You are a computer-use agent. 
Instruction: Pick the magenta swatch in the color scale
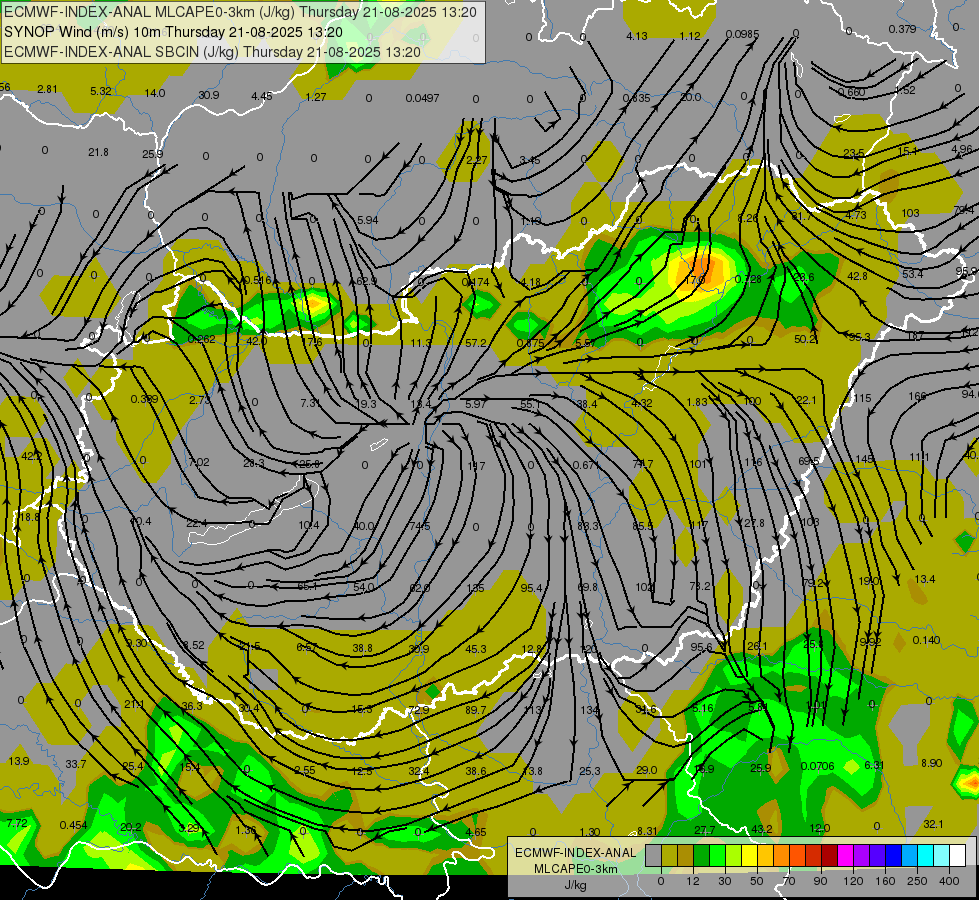845,856
